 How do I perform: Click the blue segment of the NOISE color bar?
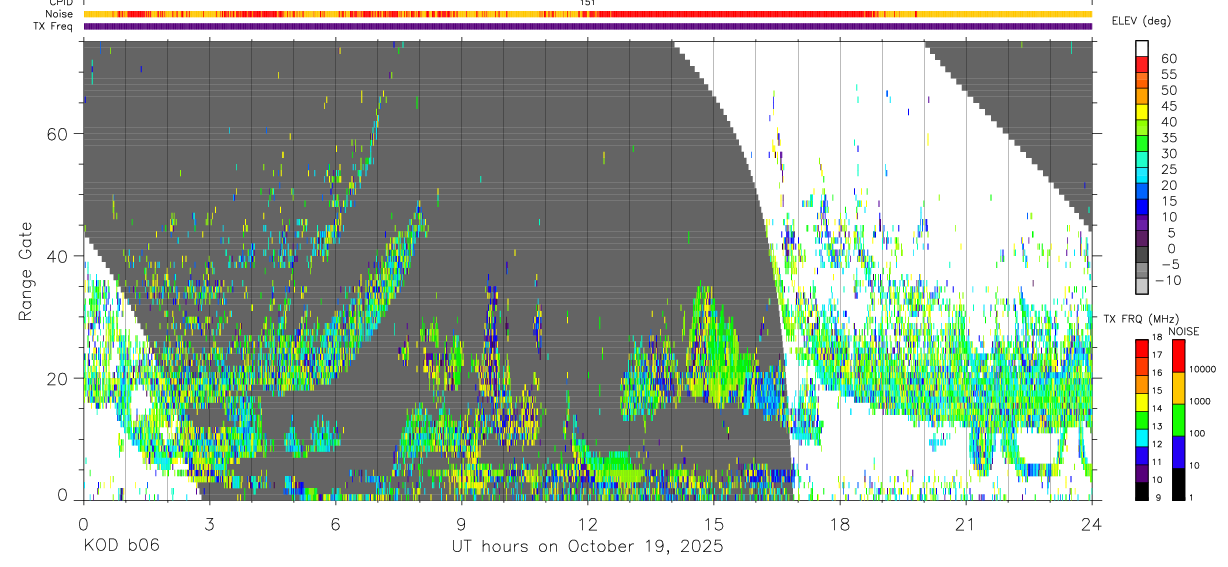(1179, 452)
